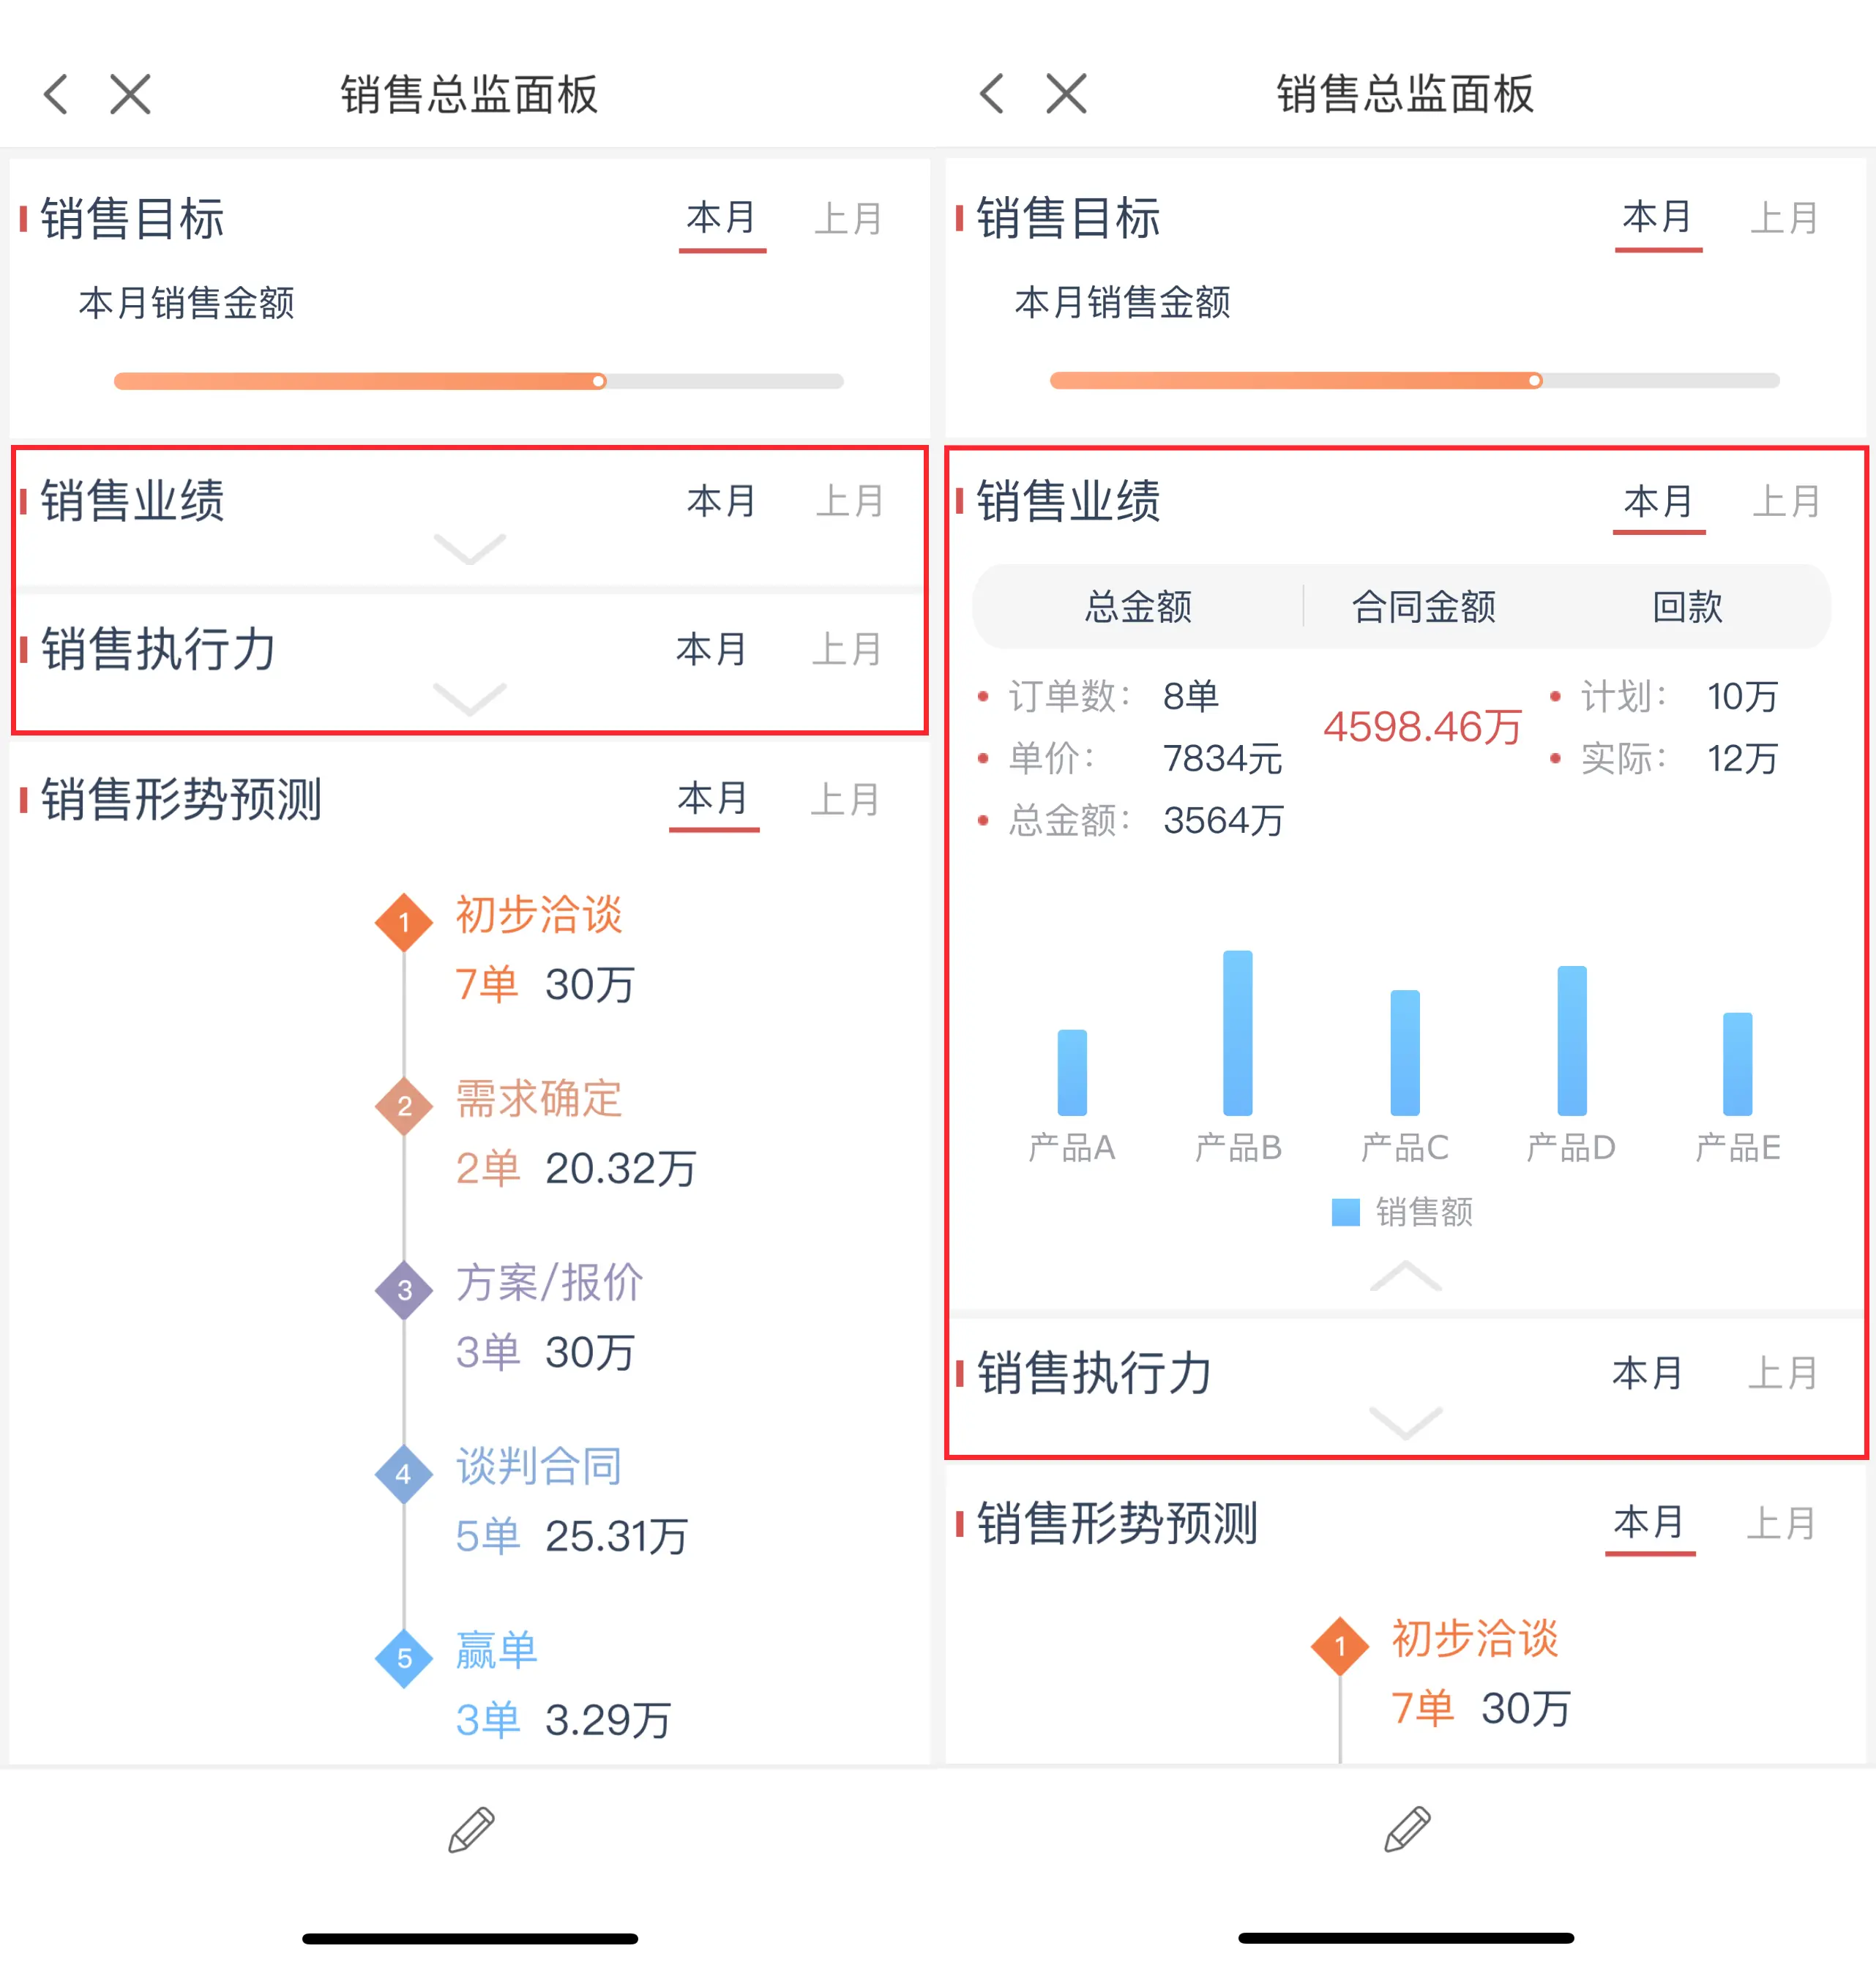This screenshot has width=1876, height=1962.
Task: Tap the pencil edit icon in right panel
Action: [x=1407, y=1829]
